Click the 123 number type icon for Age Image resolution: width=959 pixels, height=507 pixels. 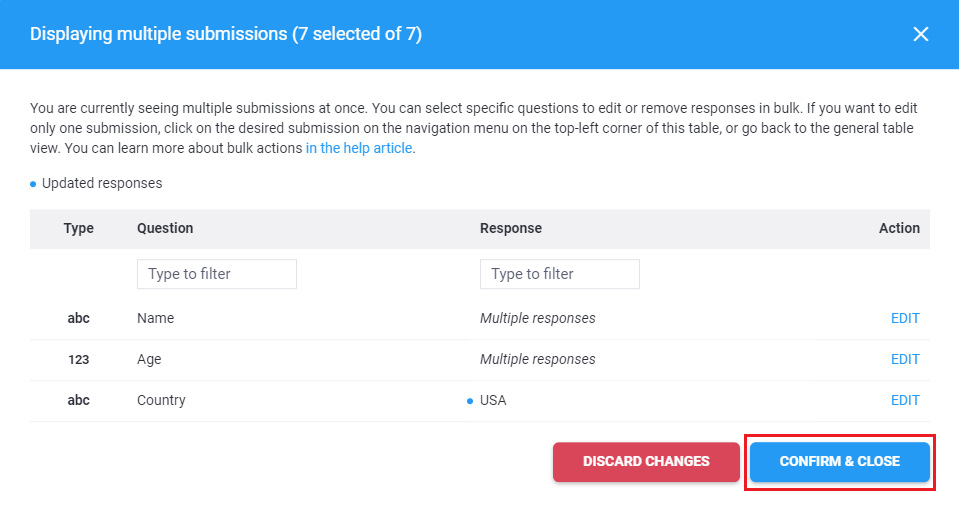78,359
